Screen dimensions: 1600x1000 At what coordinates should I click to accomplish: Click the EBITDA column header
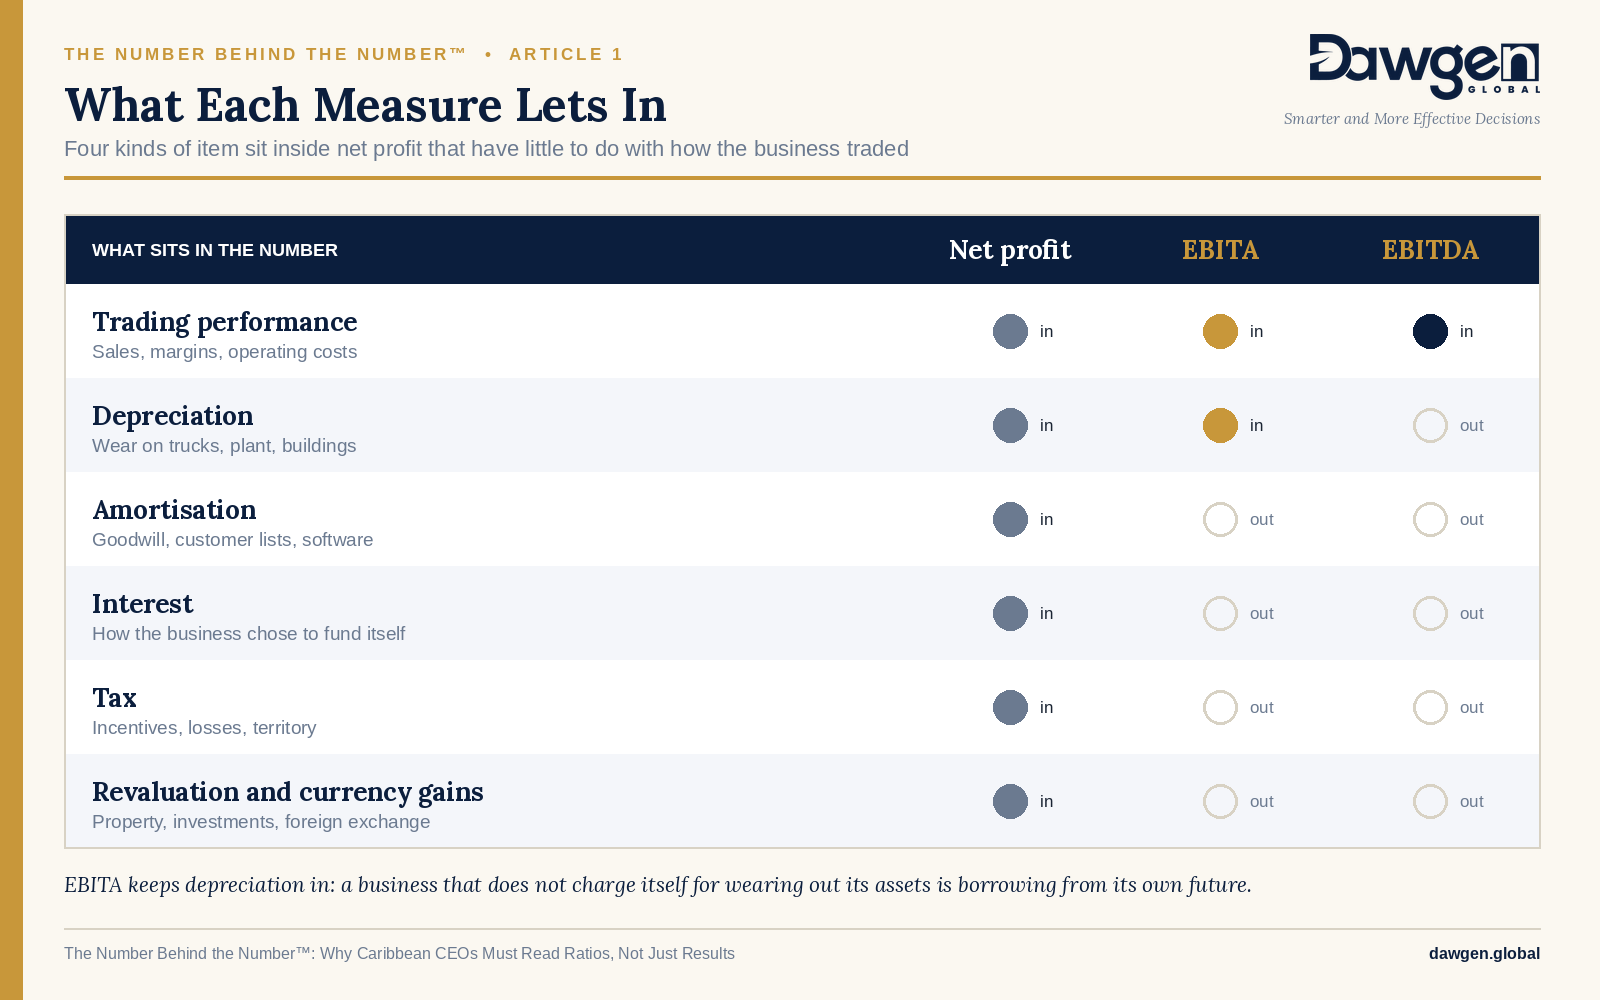click(1430, 250)
